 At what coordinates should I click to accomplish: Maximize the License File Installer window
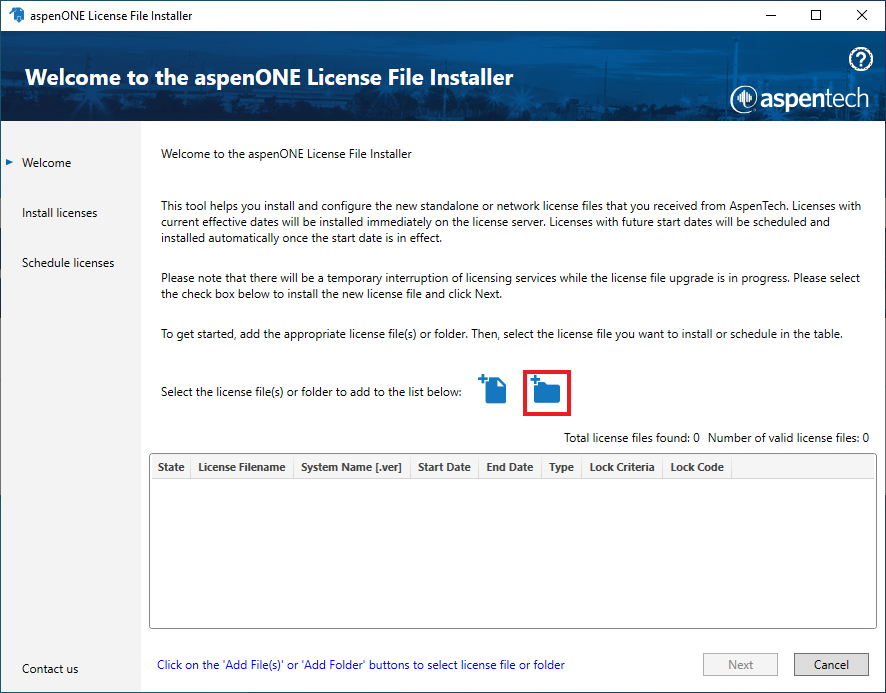point(816,15)
